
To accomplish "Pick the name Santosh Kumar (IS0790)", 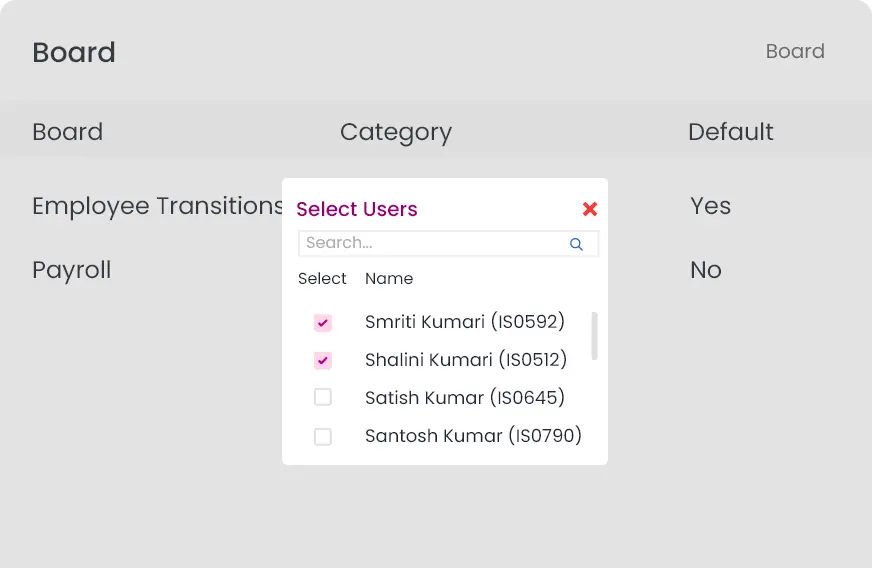I will click(x=473, y=436).
